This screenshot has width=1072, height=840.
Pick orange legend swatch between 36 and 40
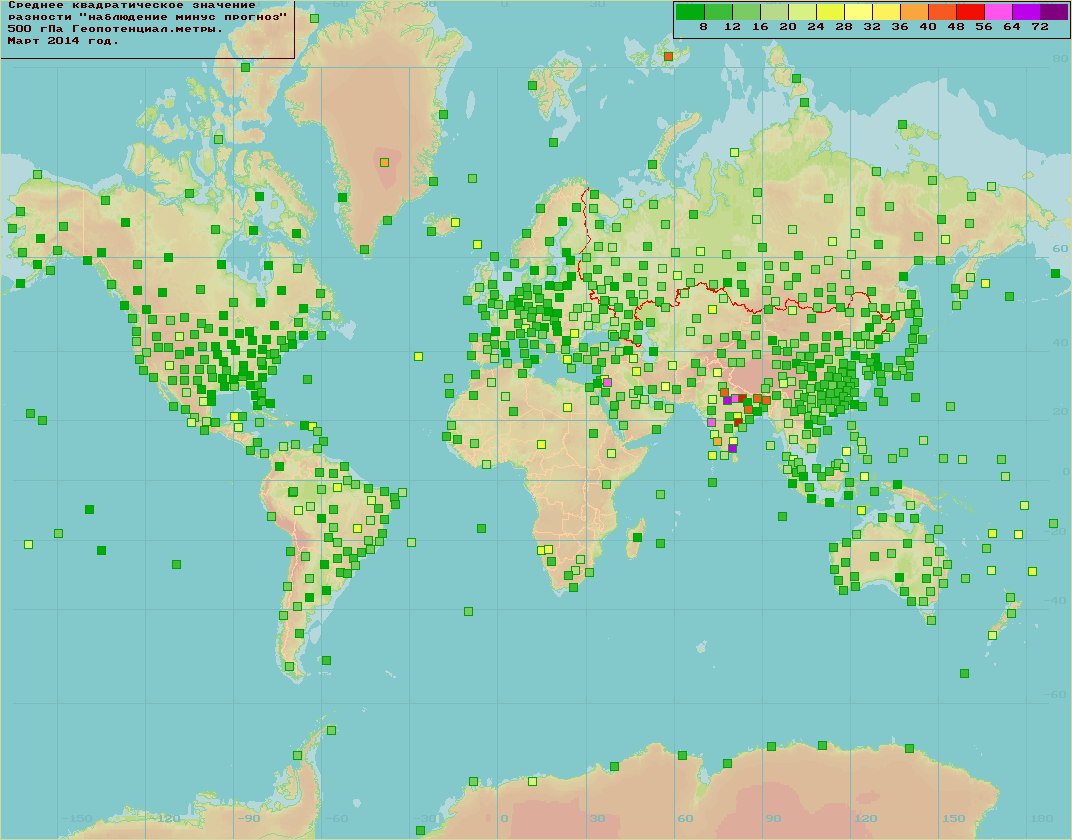tap(914, 12)
